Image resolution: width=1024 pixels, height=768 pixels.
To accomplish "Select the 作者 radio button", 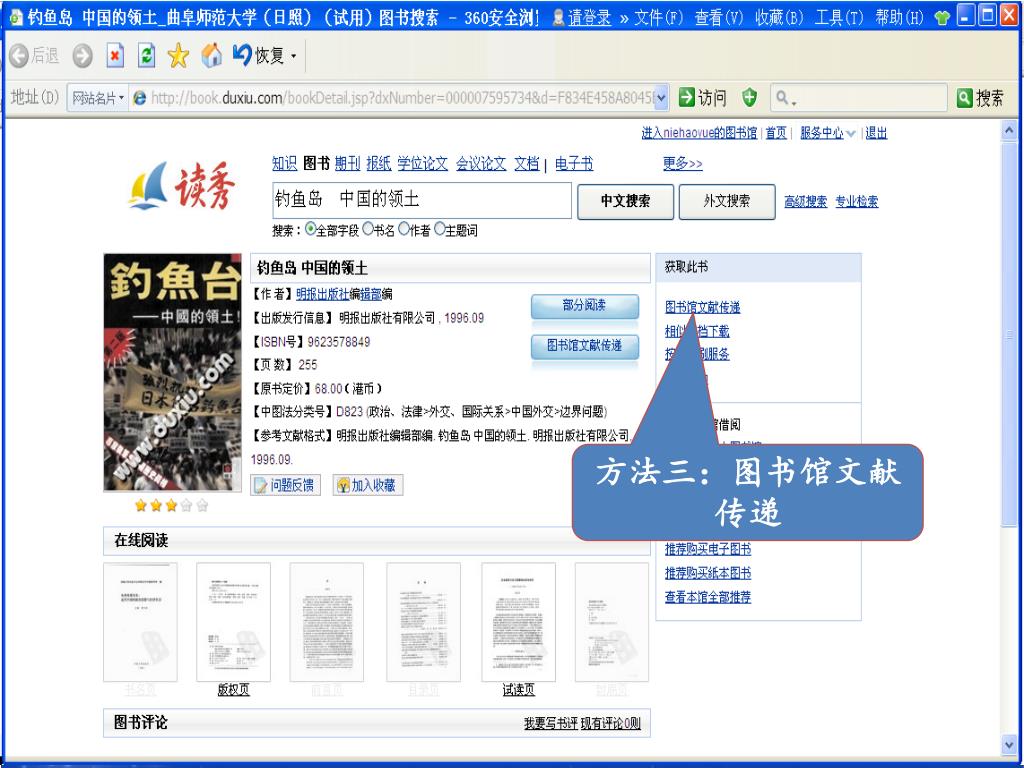I will 404,229.
